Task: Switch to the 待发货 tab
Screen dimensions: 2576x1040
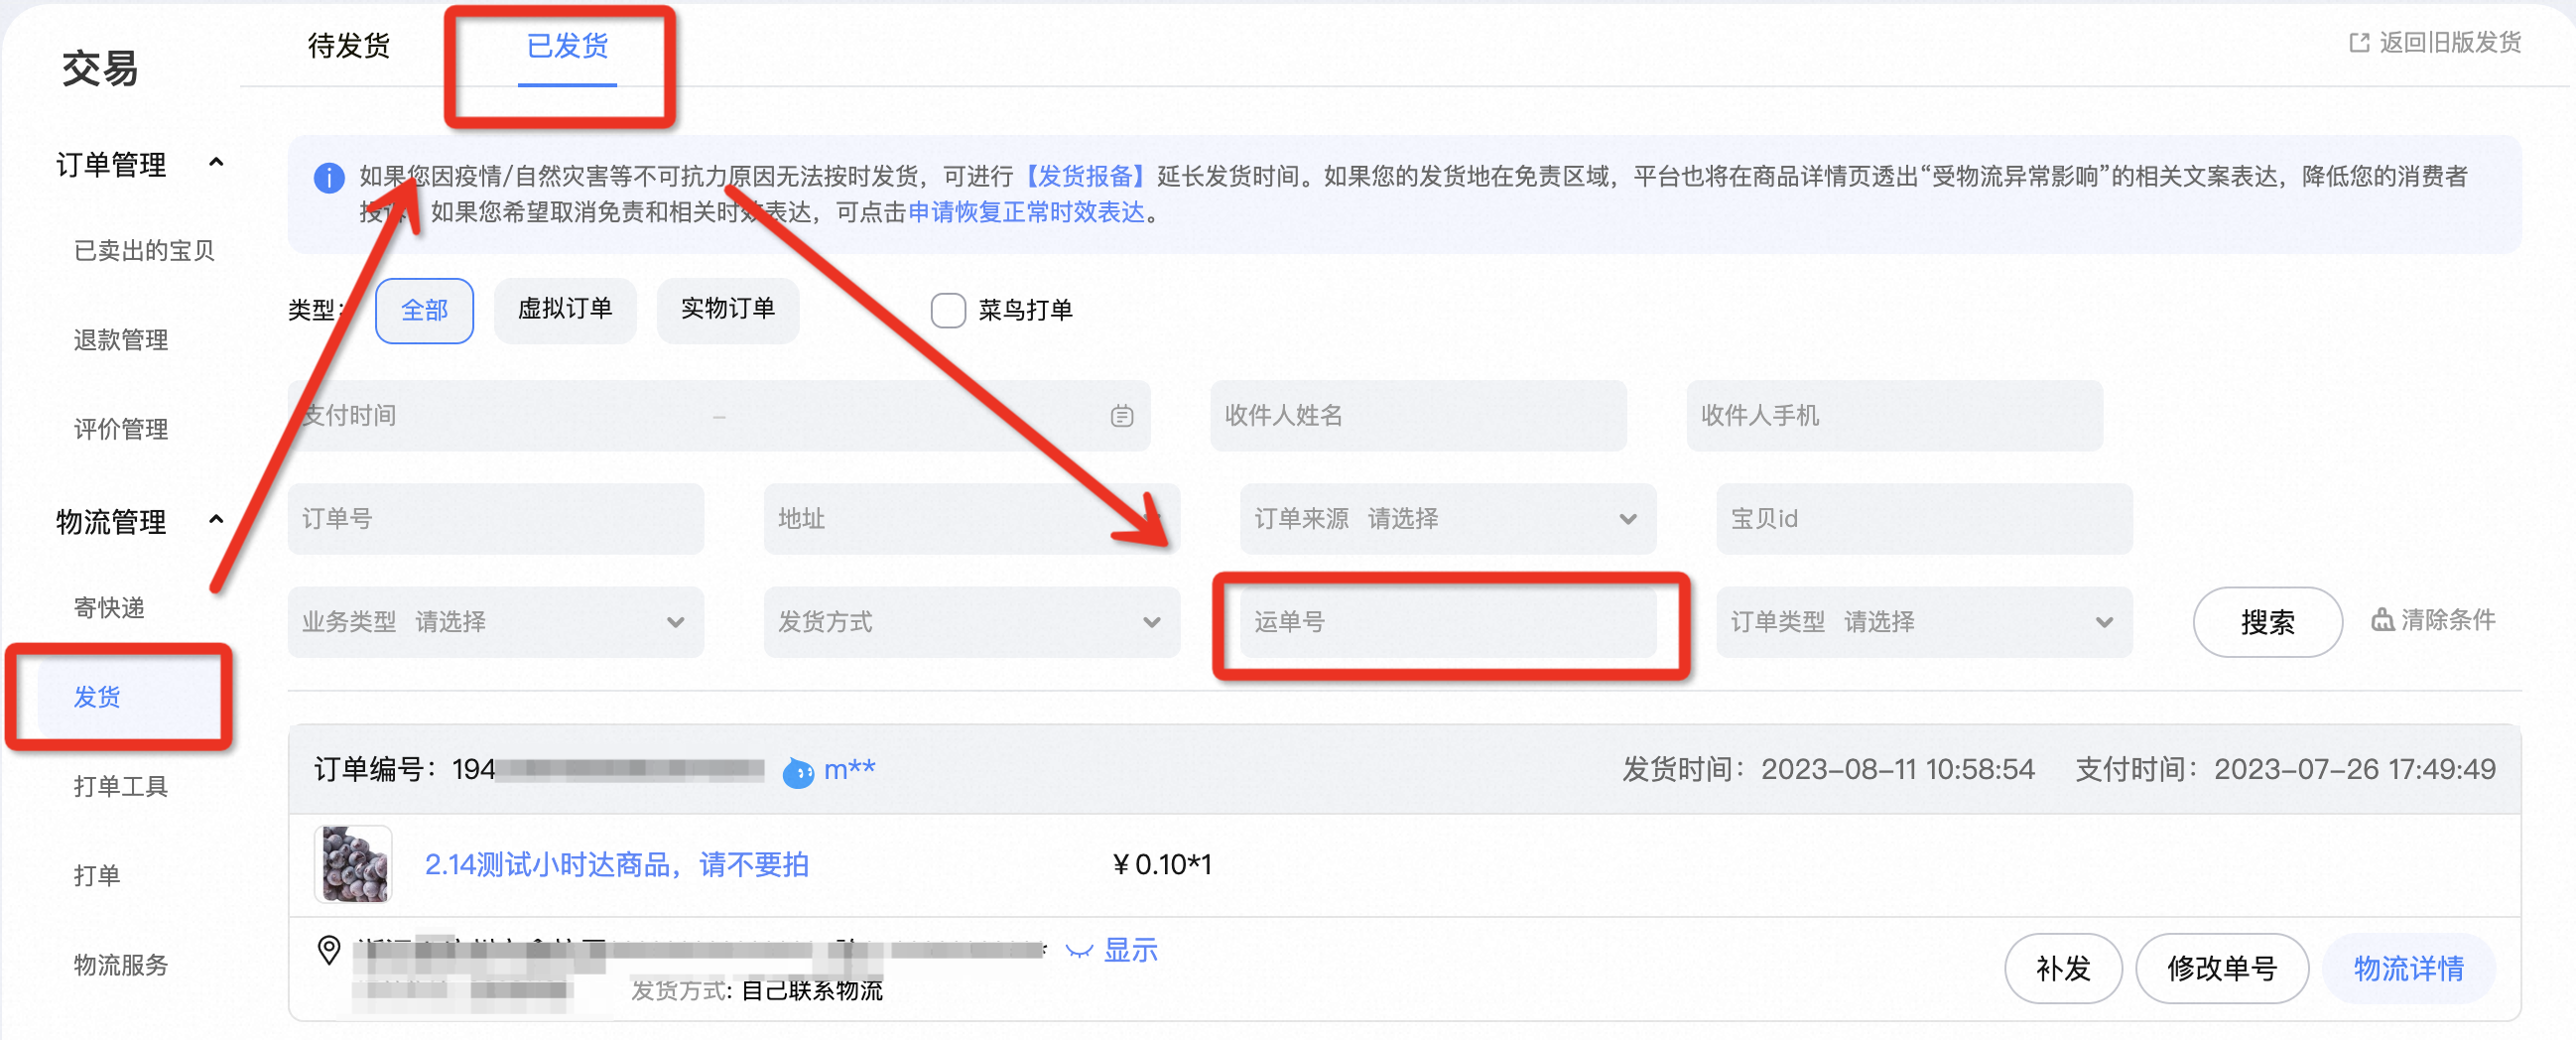Action: point(348,46)
